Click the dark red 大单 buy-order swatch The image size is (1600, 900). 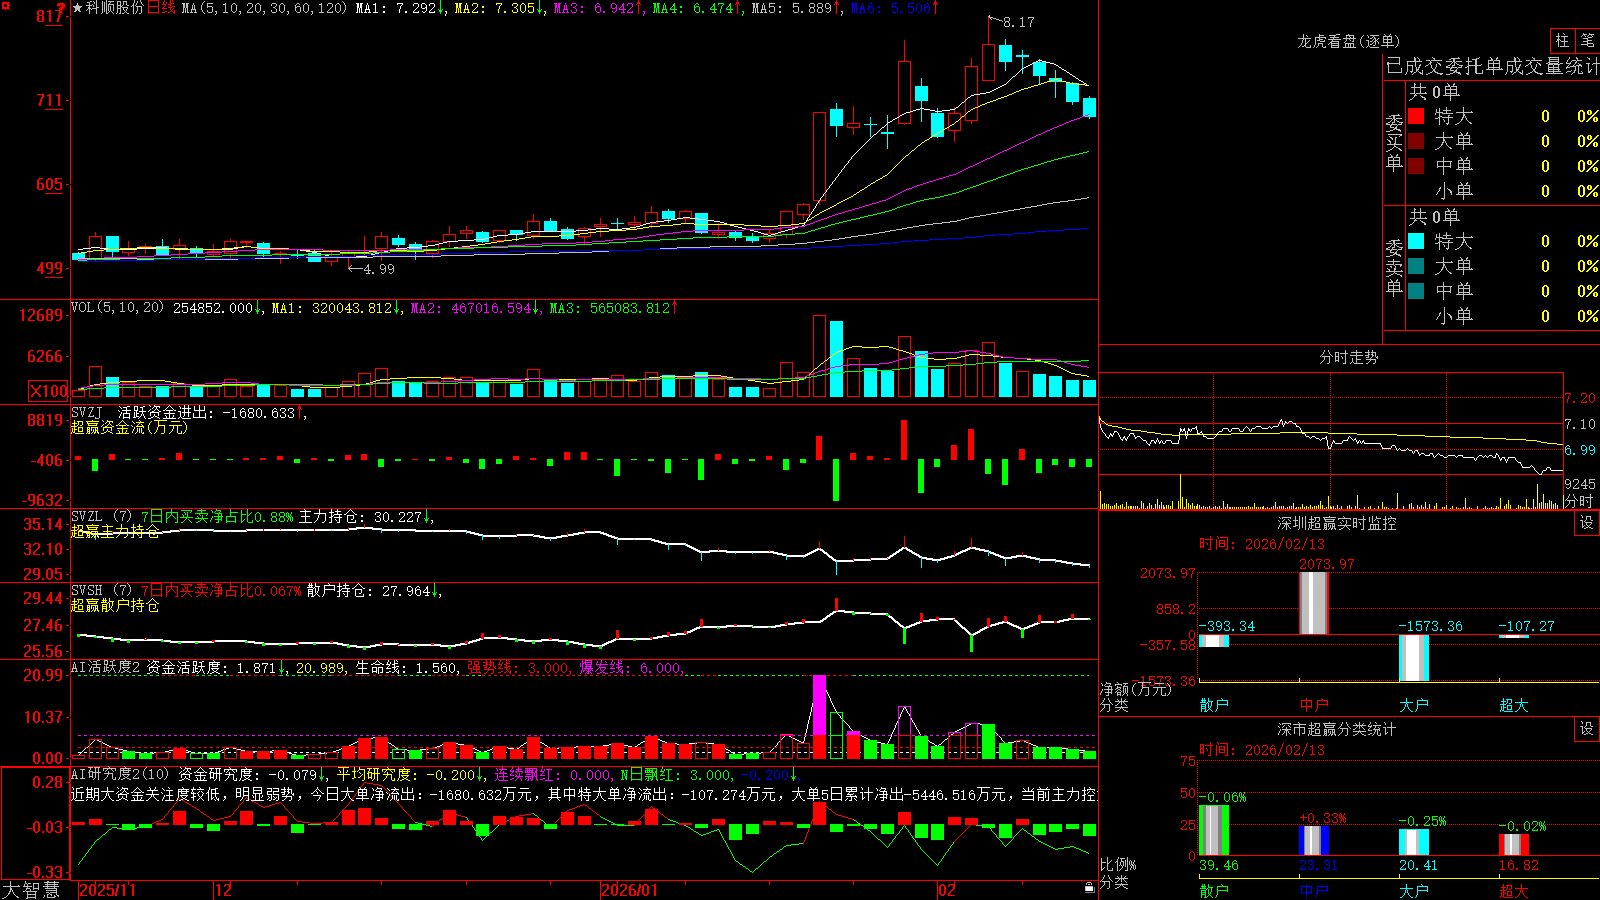[1416, 141]
